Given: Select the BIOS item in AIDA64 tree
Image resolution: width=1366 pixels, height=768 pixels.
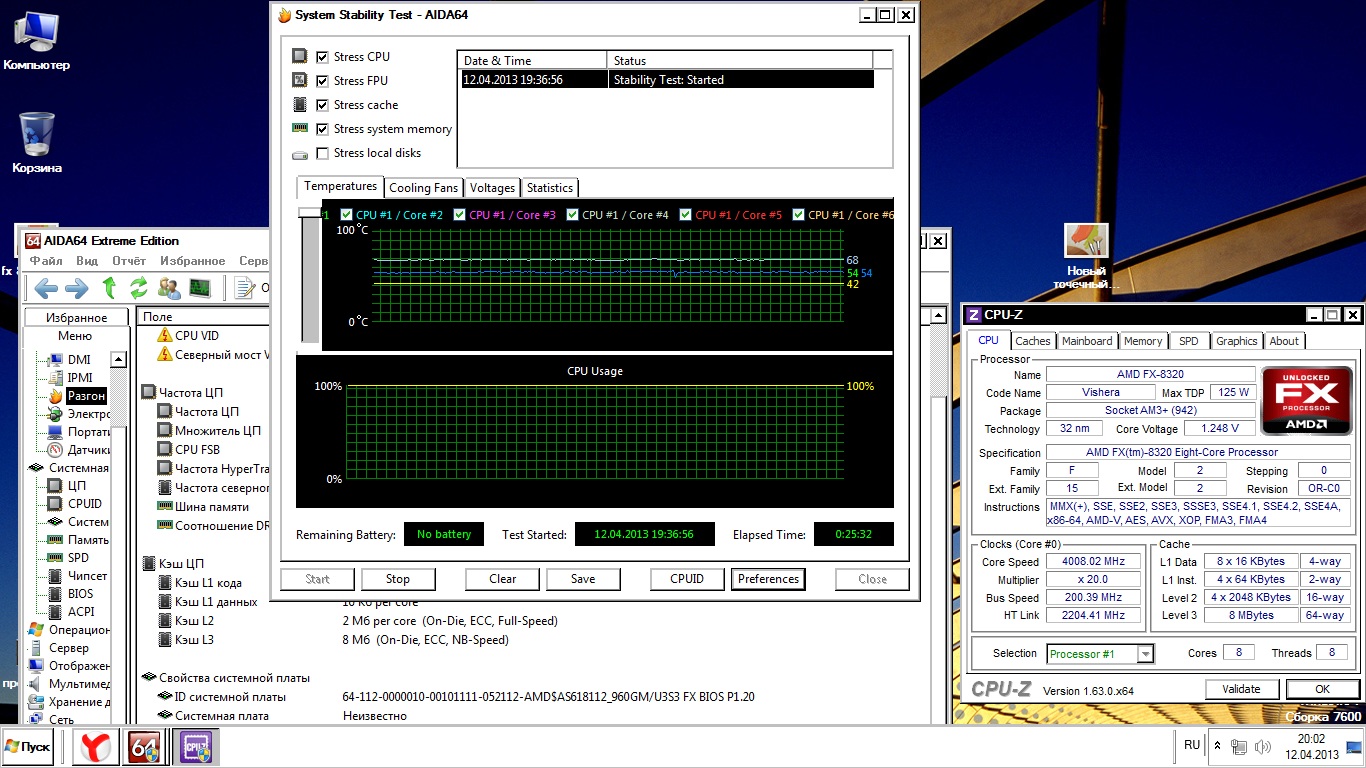Looking at the screenshot, I should pos(80,594).
